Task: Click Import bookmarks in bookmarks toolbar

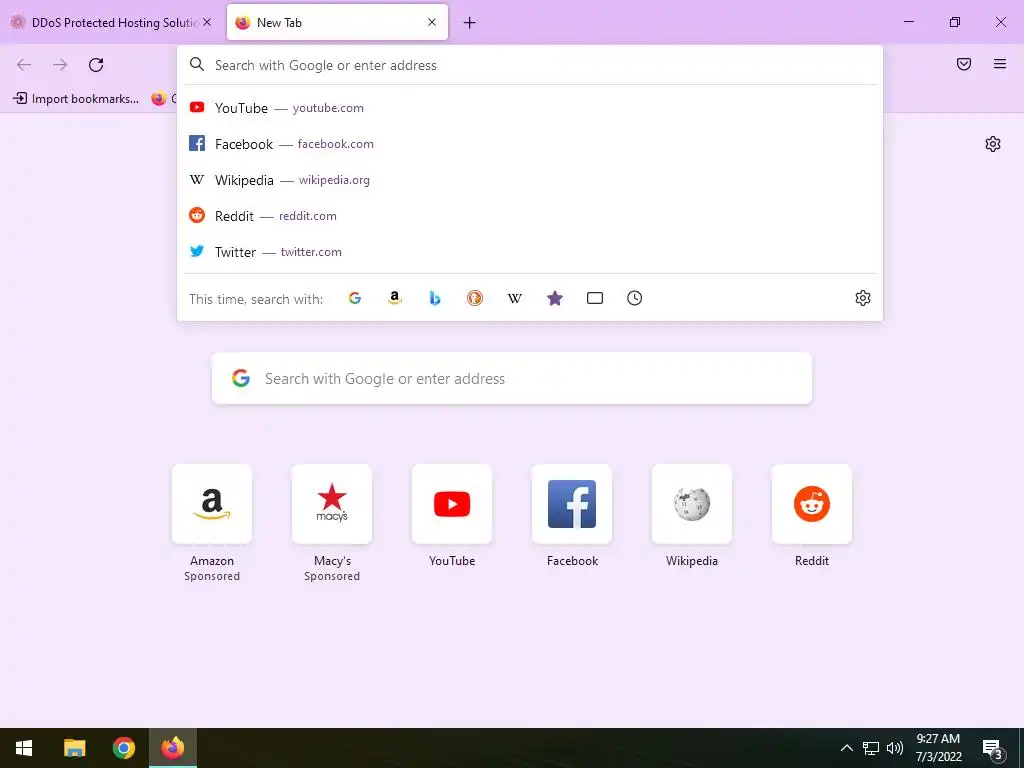Action: click(x=76, y=99)
